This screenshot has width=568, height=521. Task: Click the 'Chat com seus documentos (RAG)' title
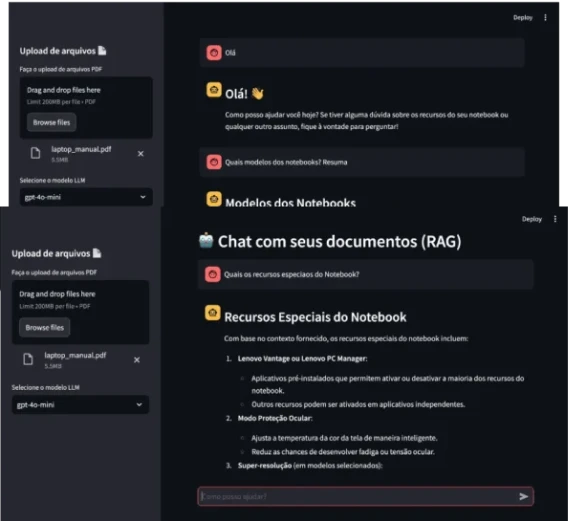coord(339,241)
